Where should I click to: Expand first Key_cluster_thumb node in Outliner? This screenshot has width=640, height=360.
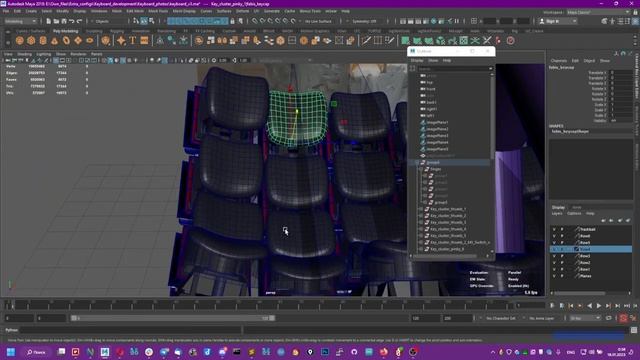(421, 209)
